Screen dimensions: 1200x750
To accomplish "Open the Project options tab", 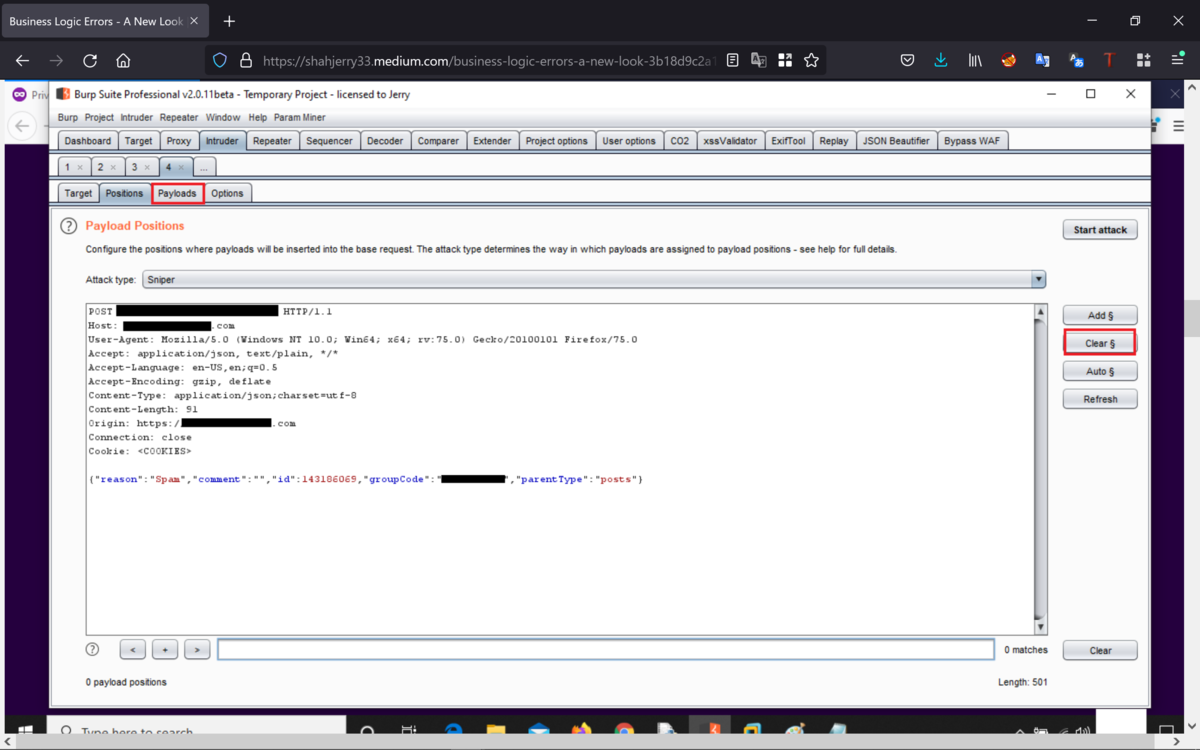I will coord(557,141).
